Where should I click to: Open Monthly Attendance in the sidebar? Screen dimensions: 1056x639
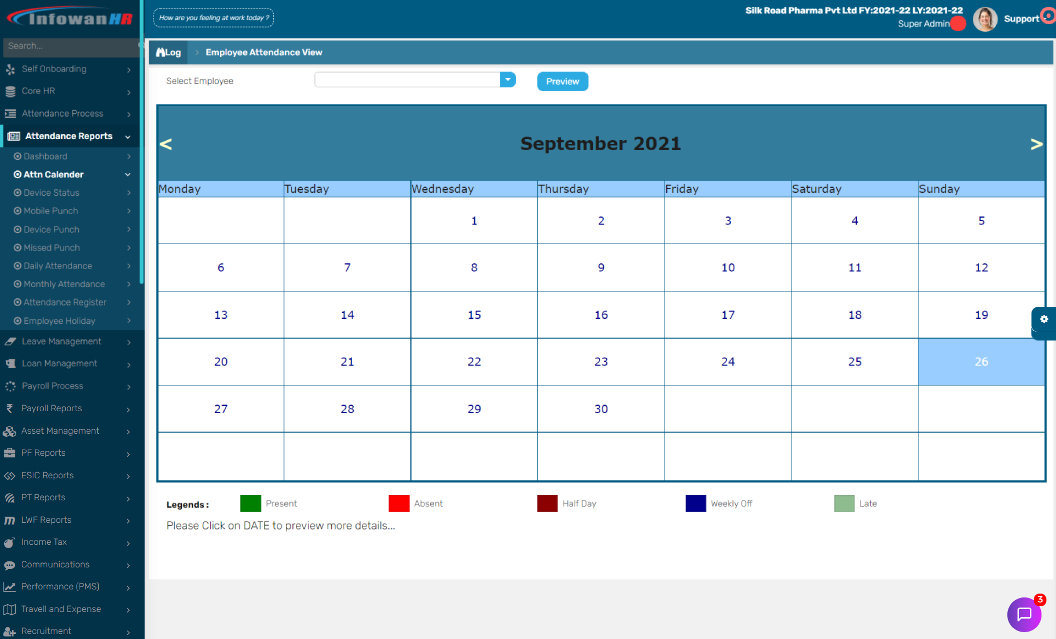pyautogui.click(x=63, y=284)
